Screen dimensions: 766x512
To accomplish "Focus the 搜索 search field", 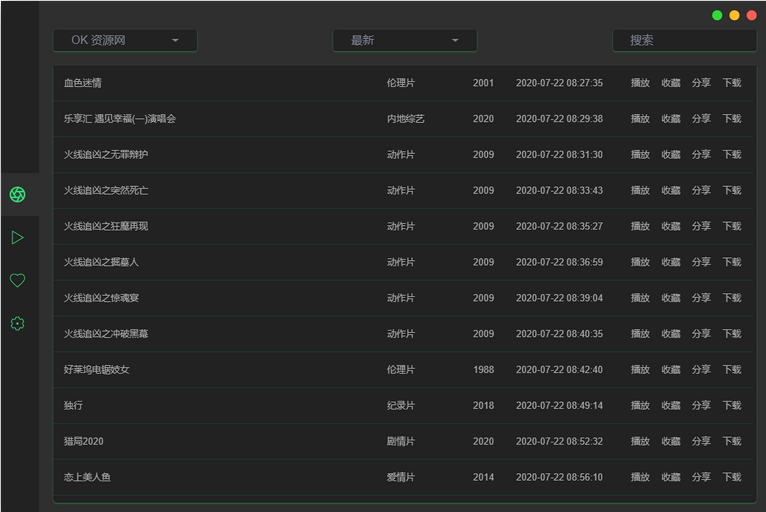I will point(684,41).
